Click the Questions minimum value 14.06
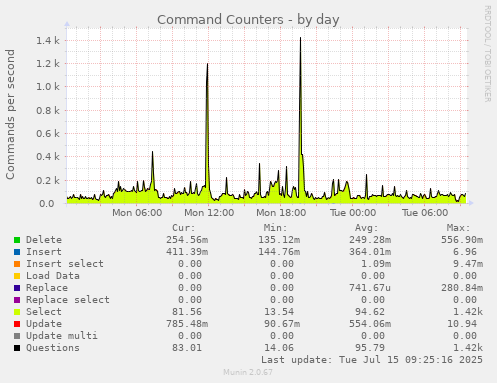The image size is (497, 383). click(x=279, y=348)
